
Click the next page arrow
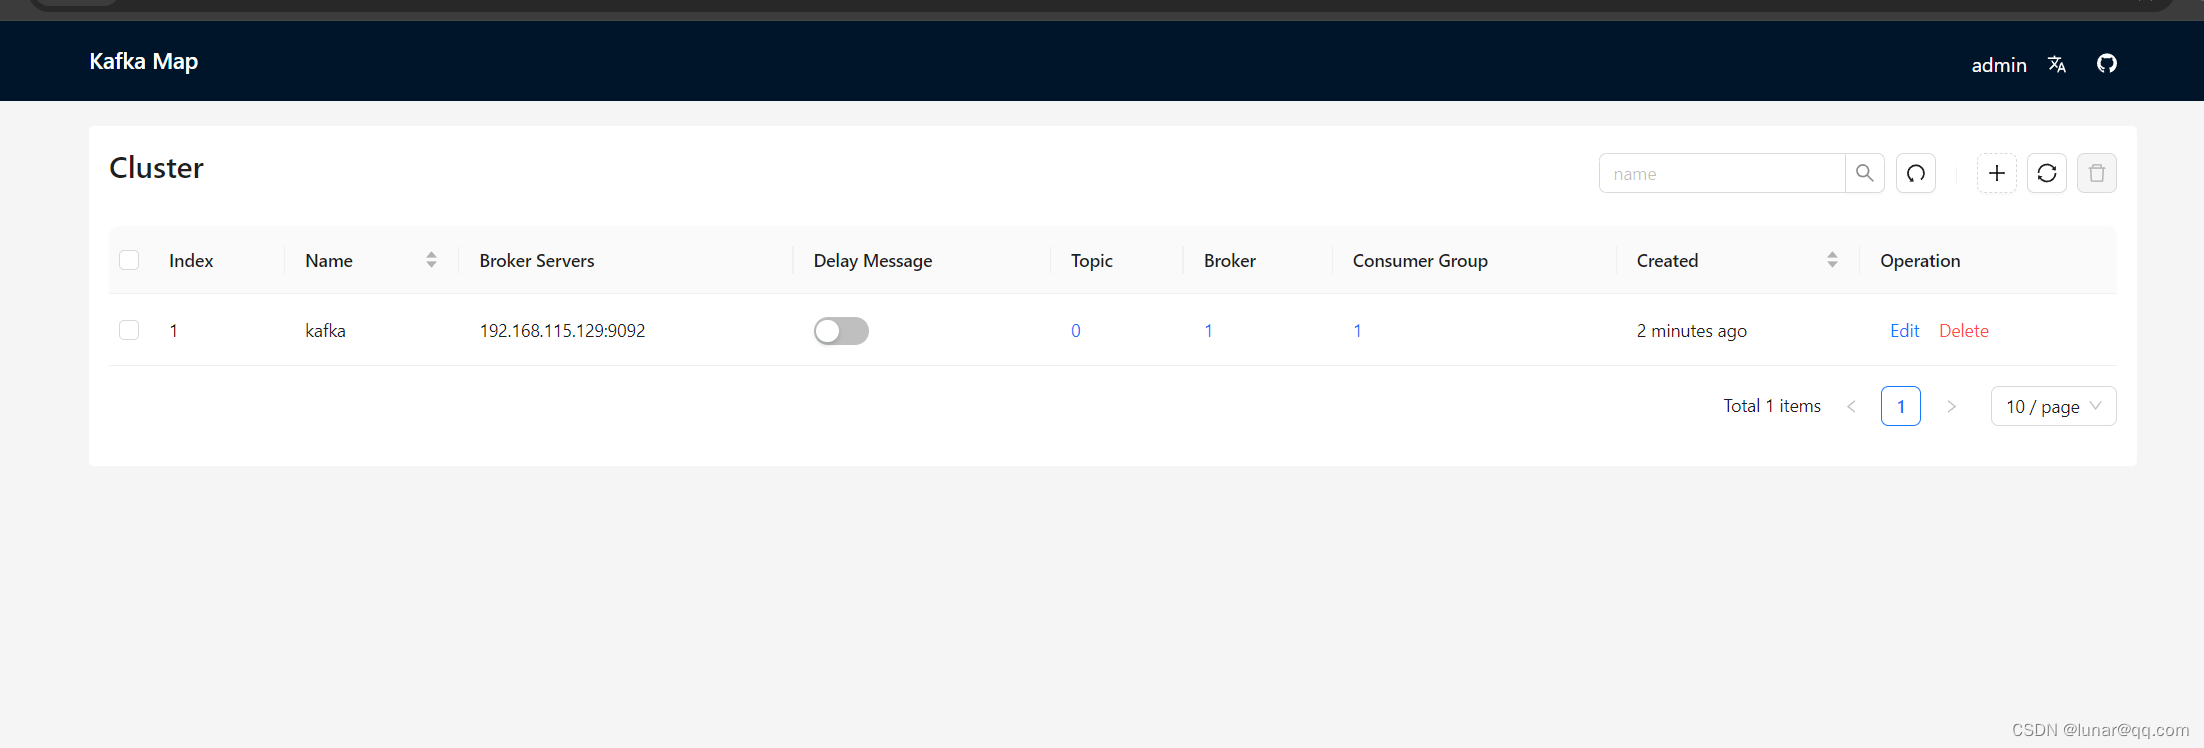click(x=1951, y=406)
